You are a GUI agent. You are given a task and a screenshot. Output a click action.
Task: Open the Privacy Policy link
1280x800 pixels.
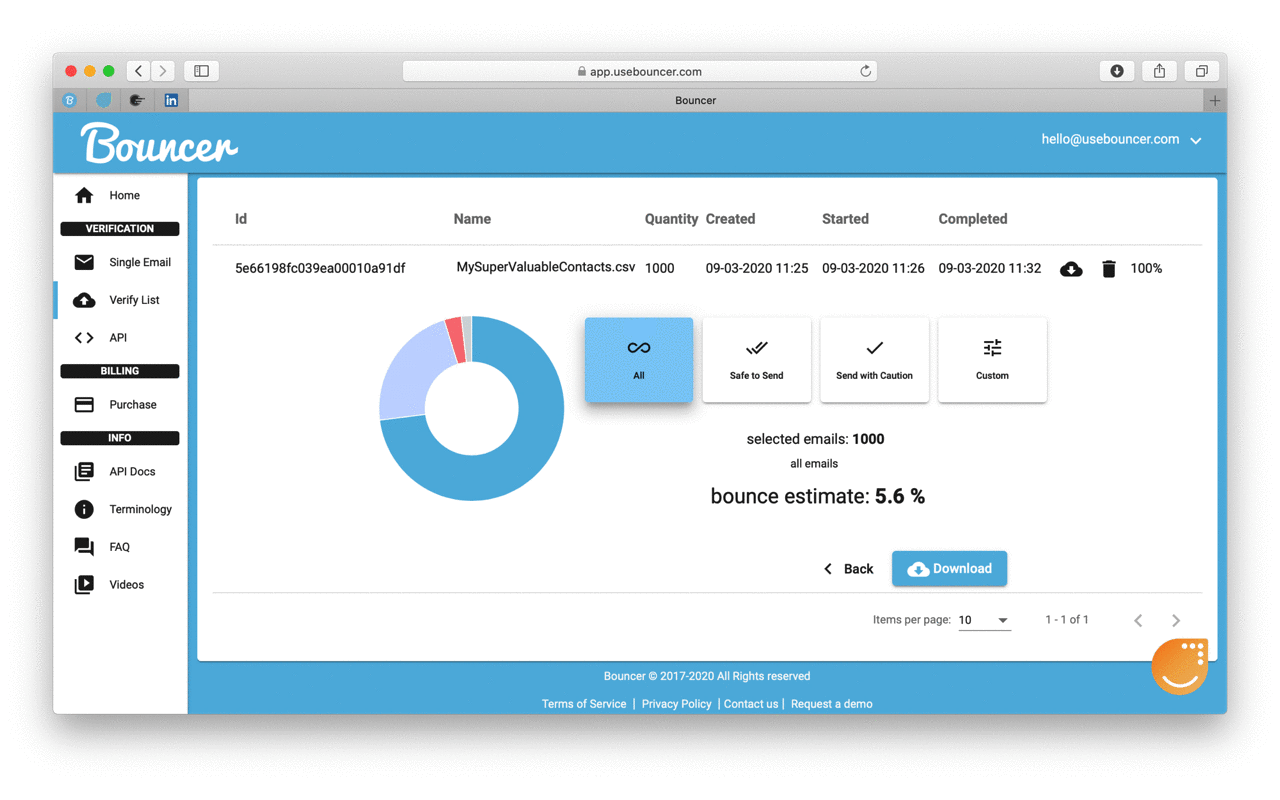tap(676, 703)
